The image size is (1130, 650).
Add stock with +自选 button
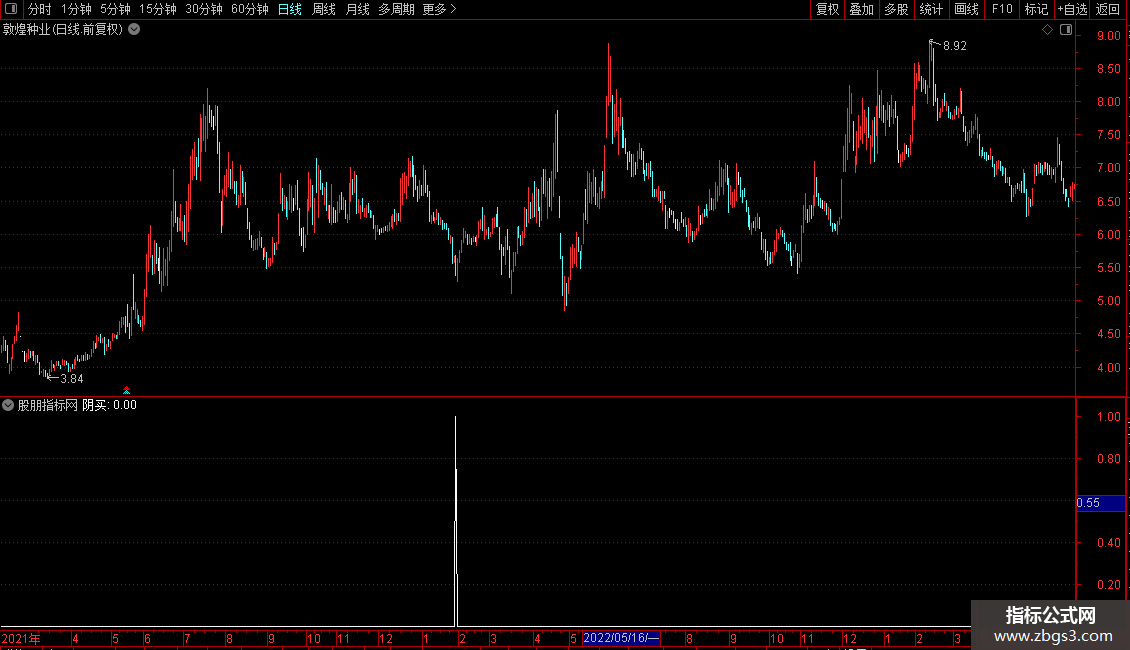[1072, 9]
